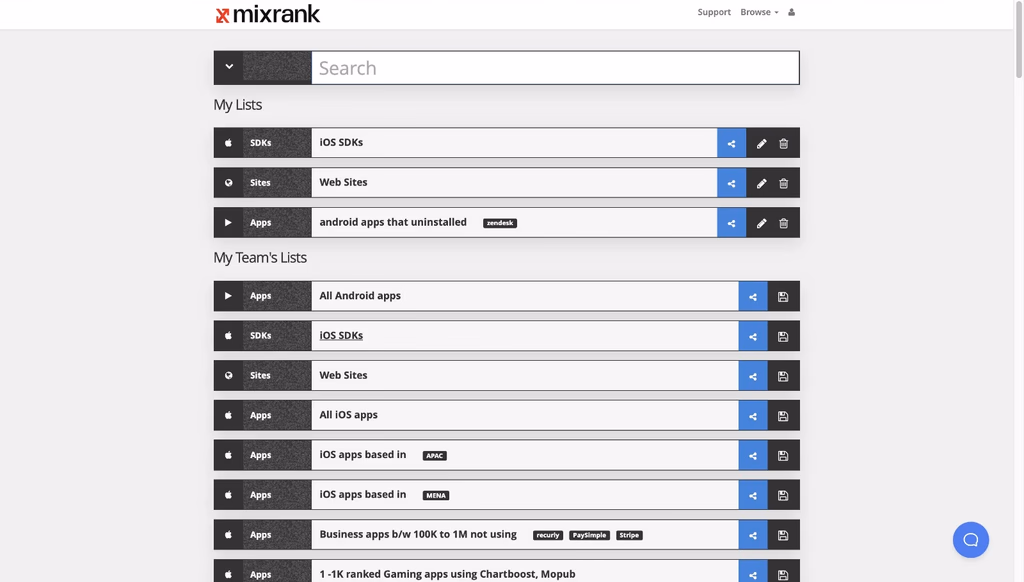The image size is (1024, 582).
Task: Open Business apps b/w 100K to 1M list
Action: (418, 534)
